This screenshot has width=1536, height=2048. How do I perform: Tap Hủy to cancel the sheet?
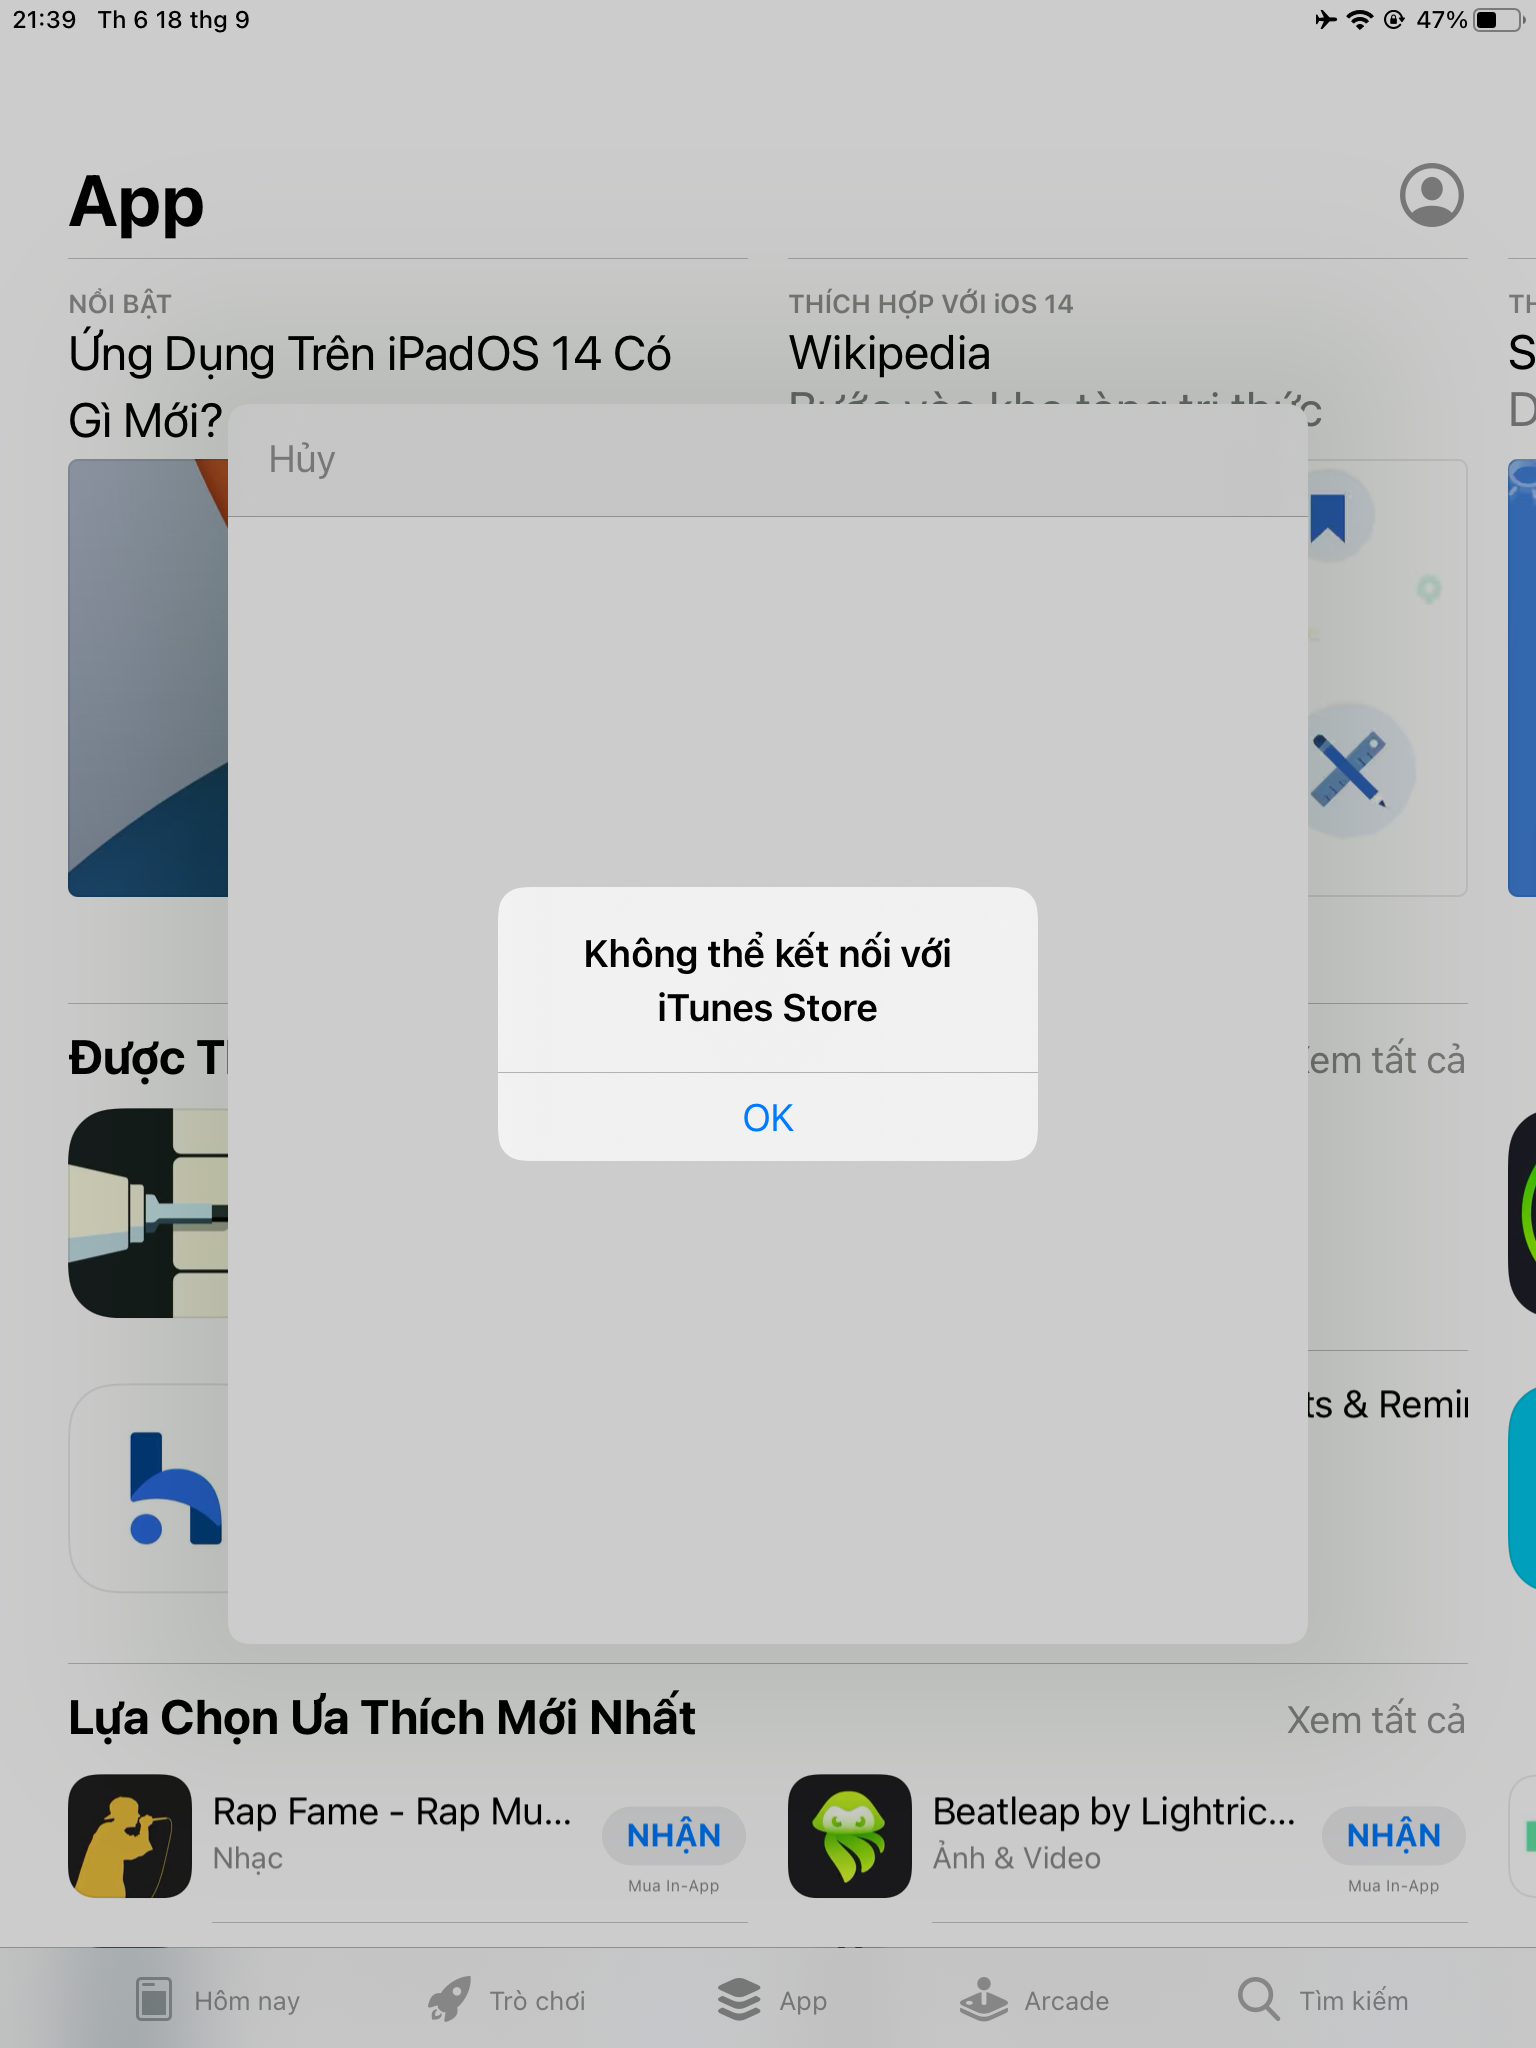[301, 460]
